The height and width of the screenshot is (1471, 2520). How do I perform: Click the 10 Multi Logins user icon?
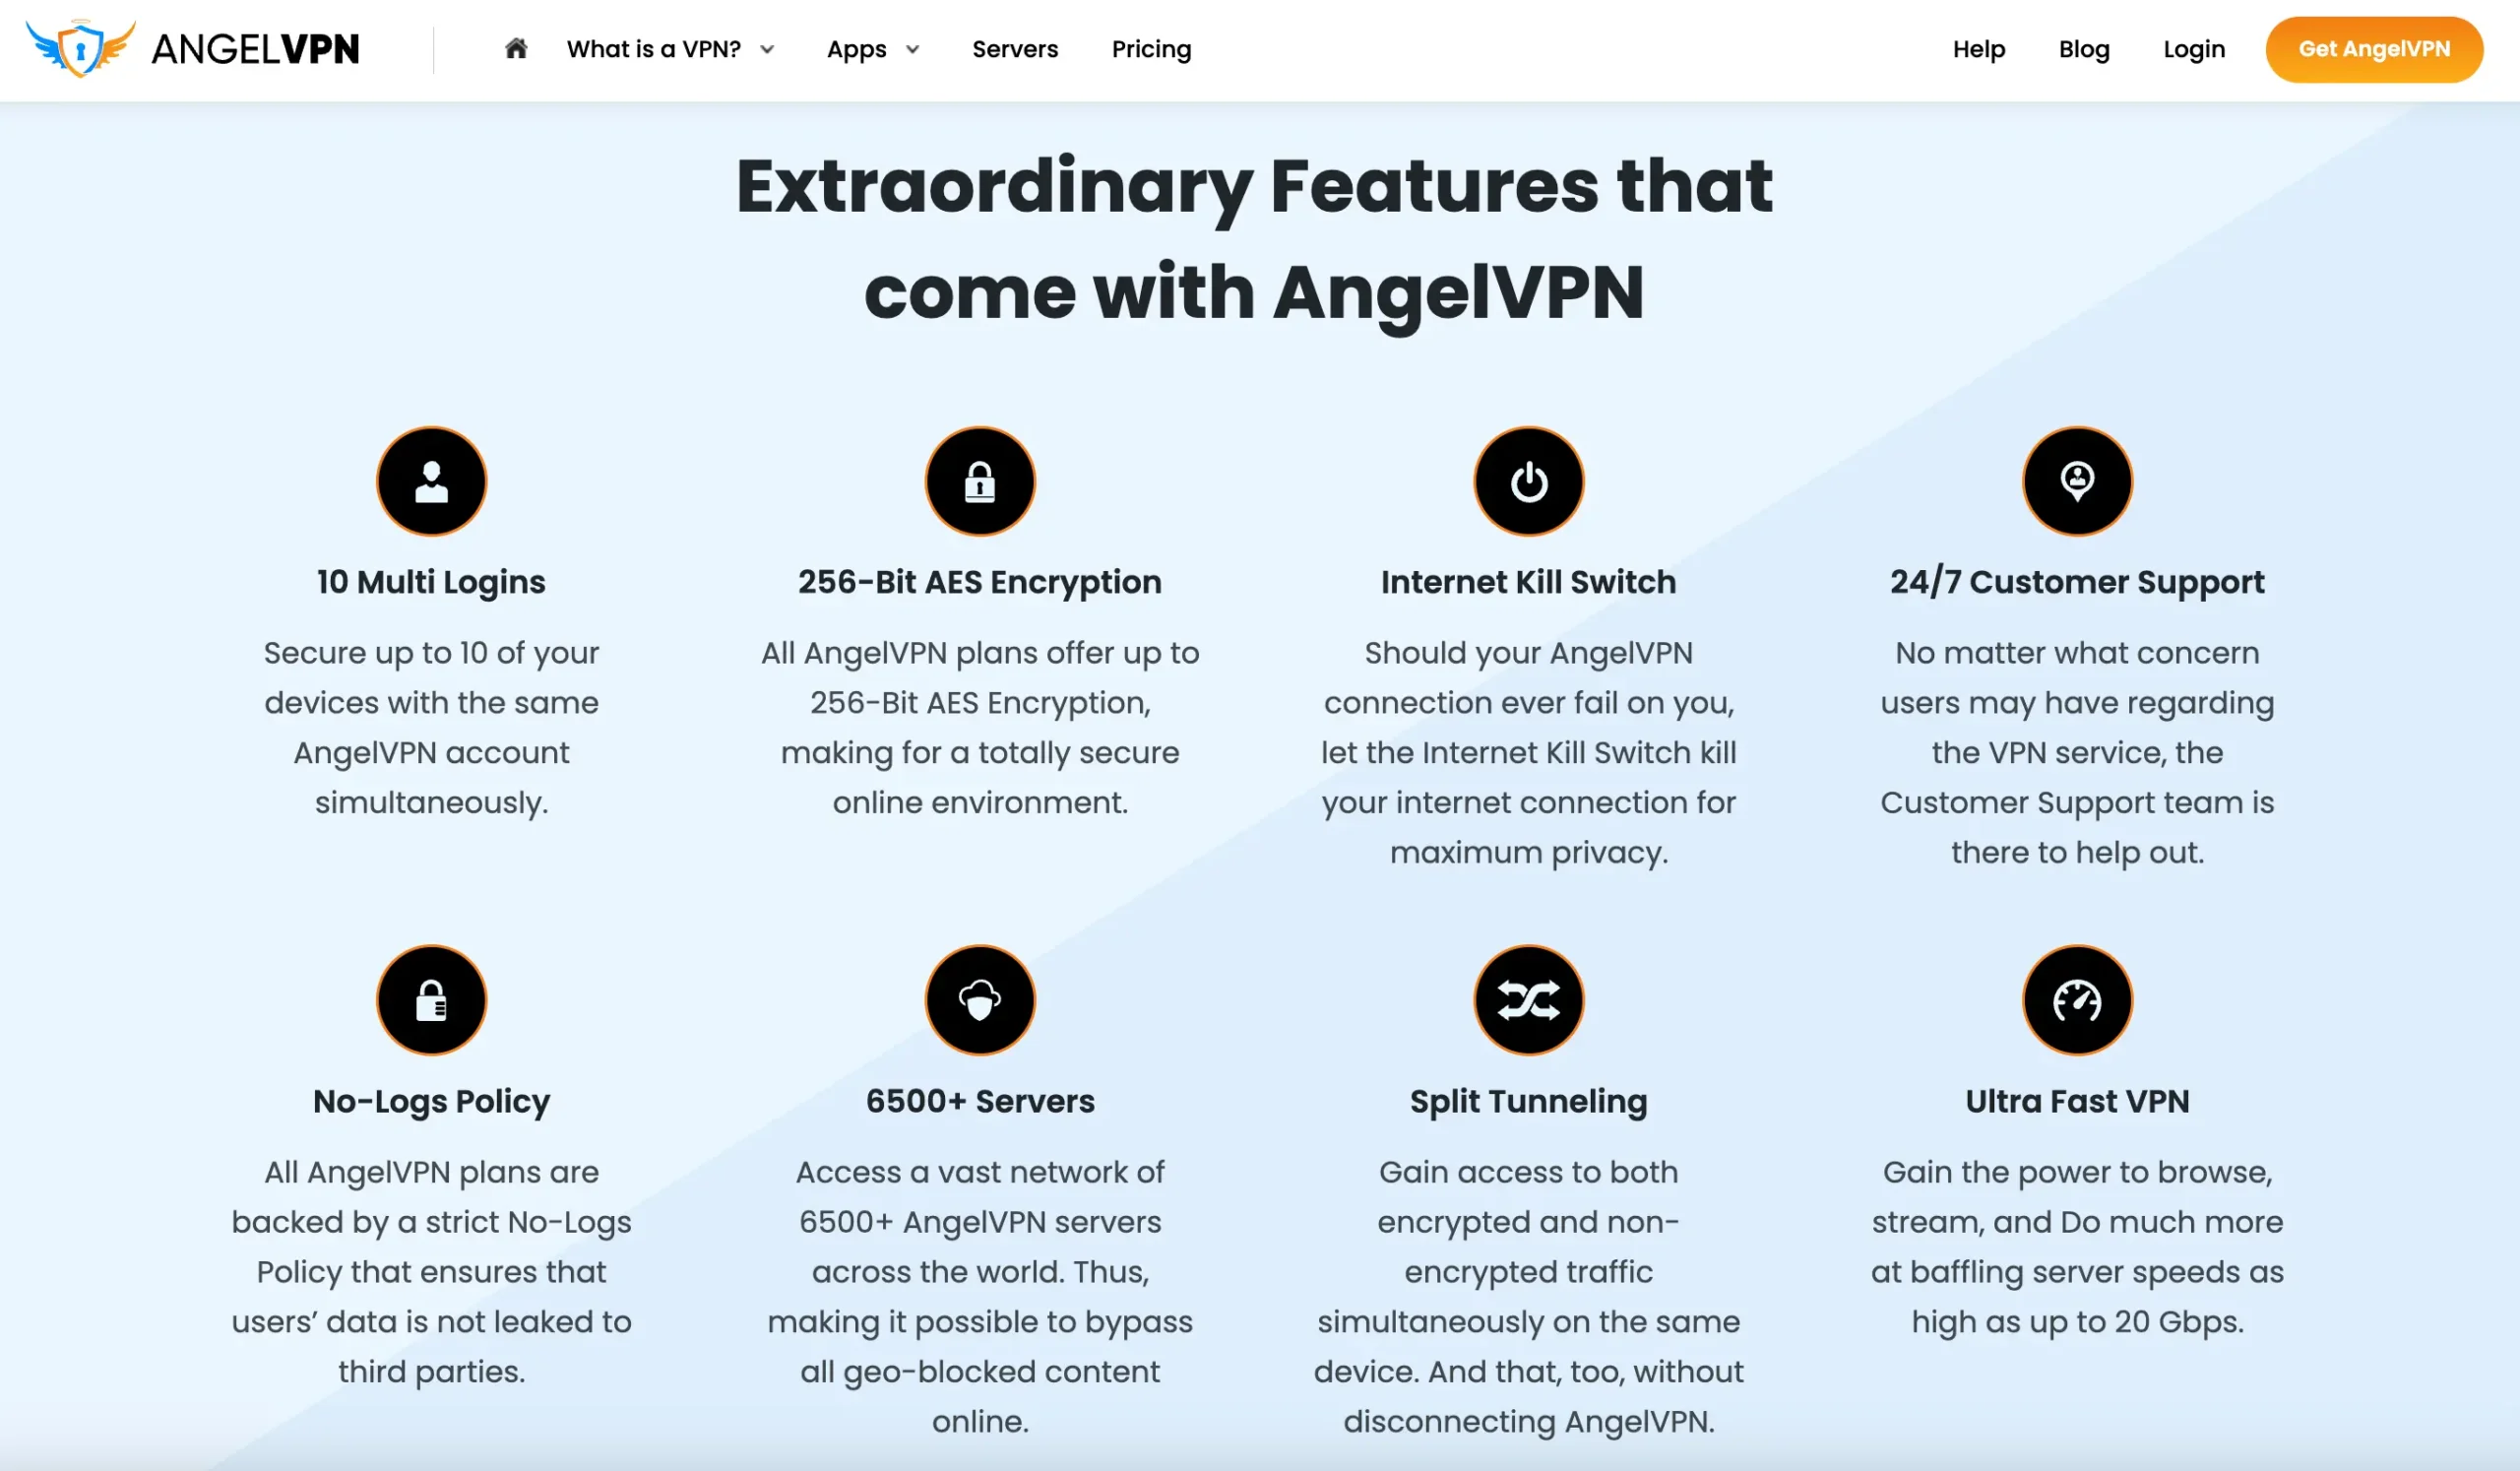click(x=430, y=480)
